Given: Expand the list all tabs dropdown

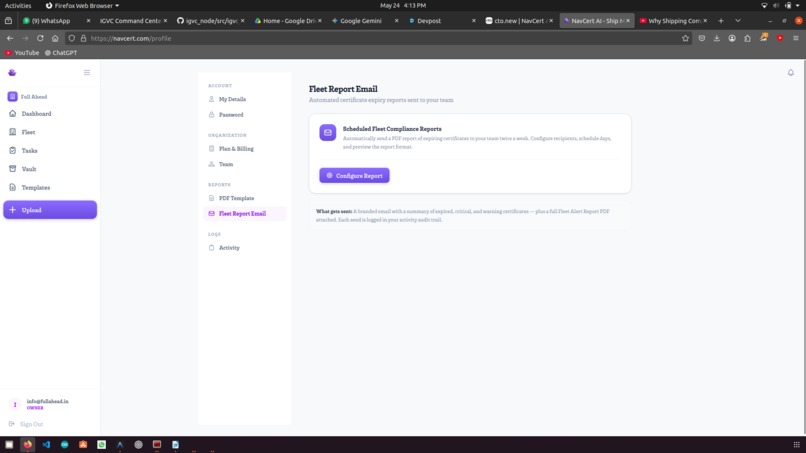Looking at the screenshot, I should [738, 21].
